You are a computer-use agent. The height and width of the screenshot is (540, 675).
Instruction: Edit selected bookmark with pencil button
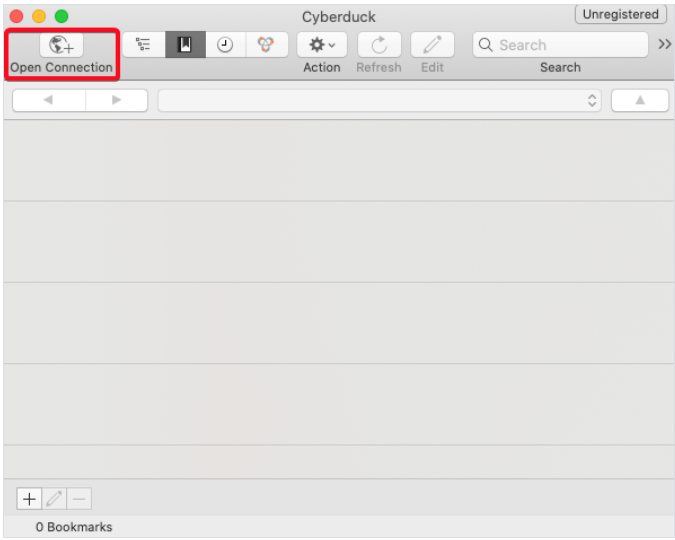pos(54,499)
